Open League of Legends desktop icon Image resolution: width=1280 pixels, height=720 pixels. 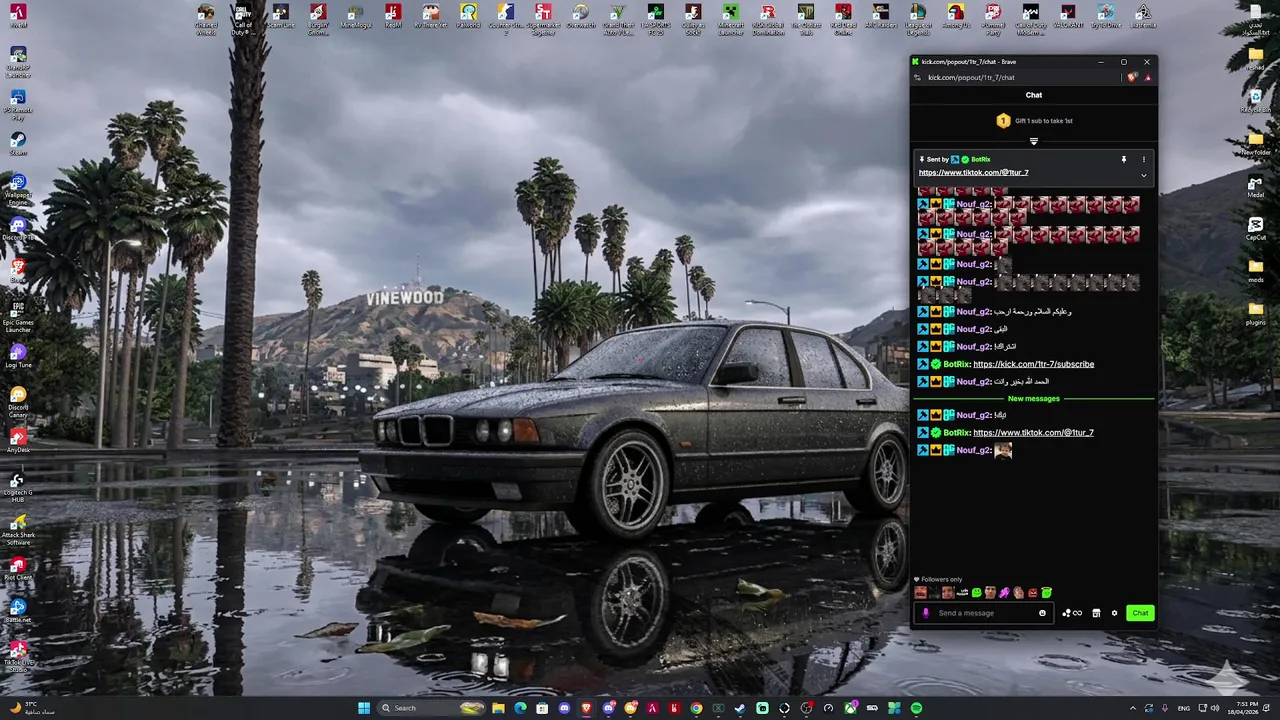pyautogui.click(x=918, y=20)
